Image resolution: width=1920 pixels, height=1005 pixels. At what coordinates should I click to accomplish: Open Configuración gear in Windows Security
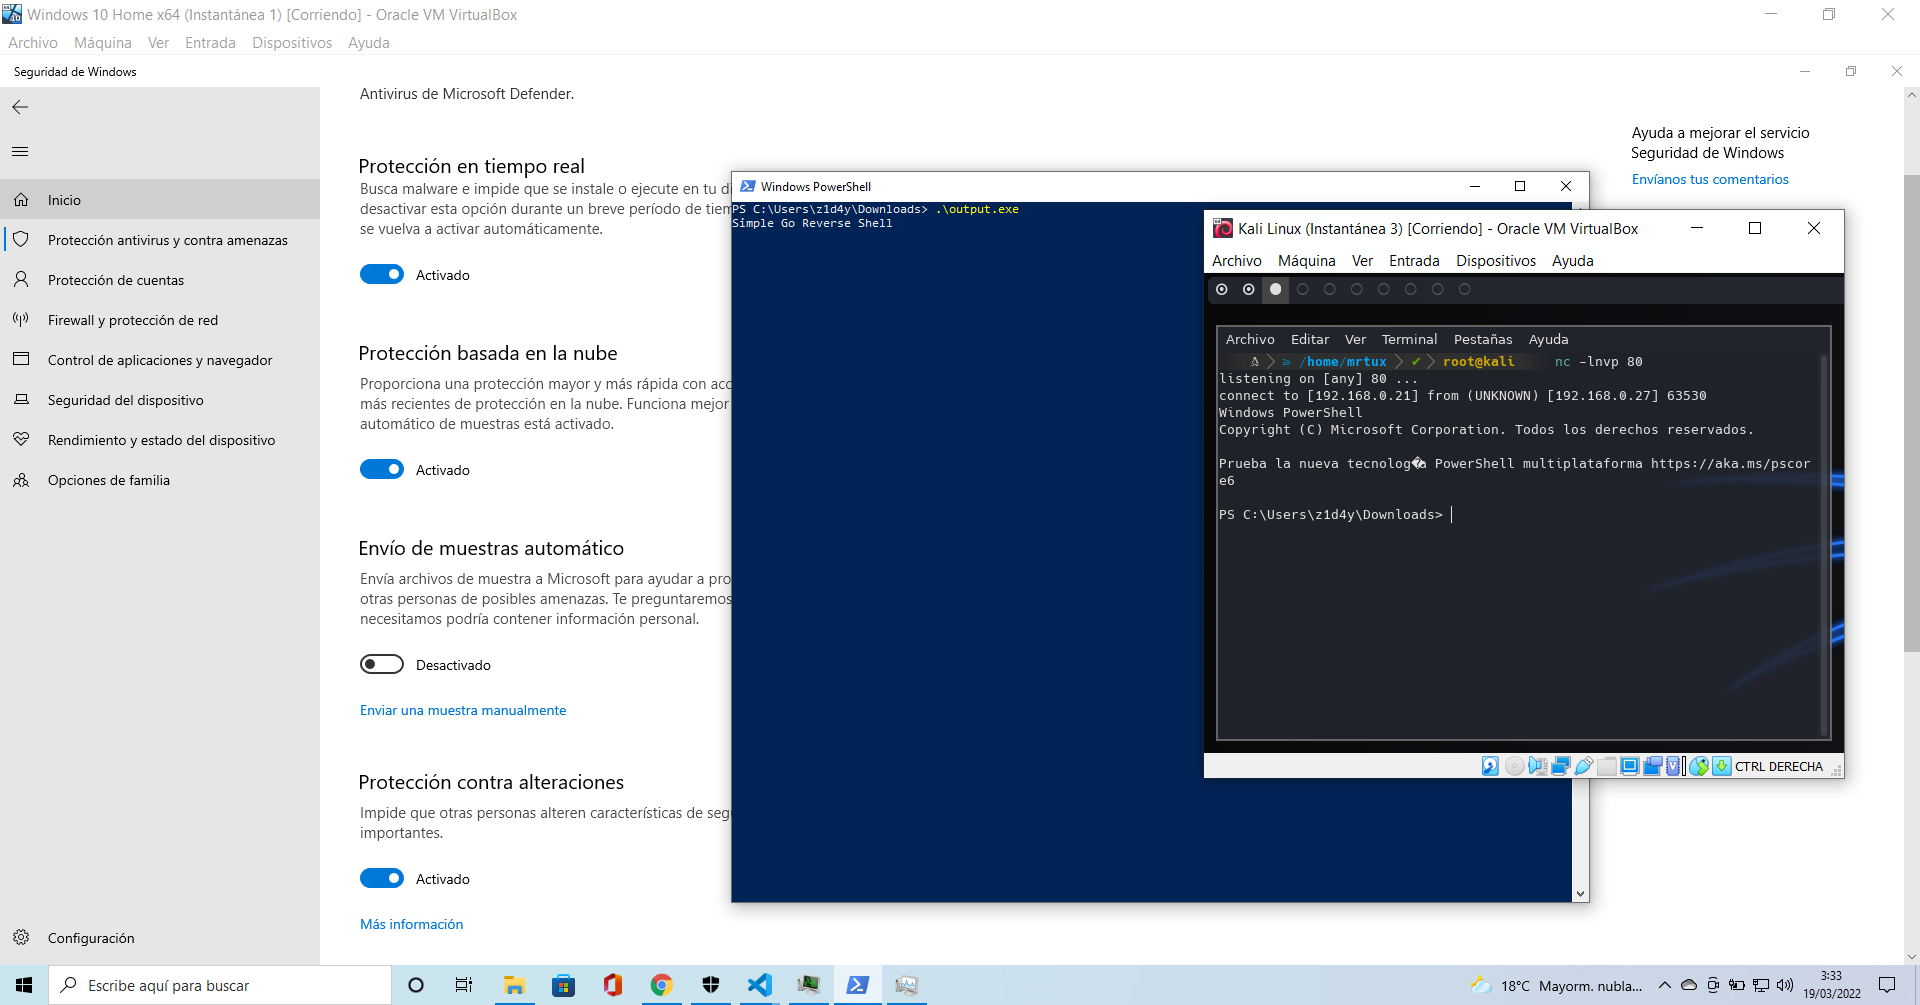tap(160, 938)
